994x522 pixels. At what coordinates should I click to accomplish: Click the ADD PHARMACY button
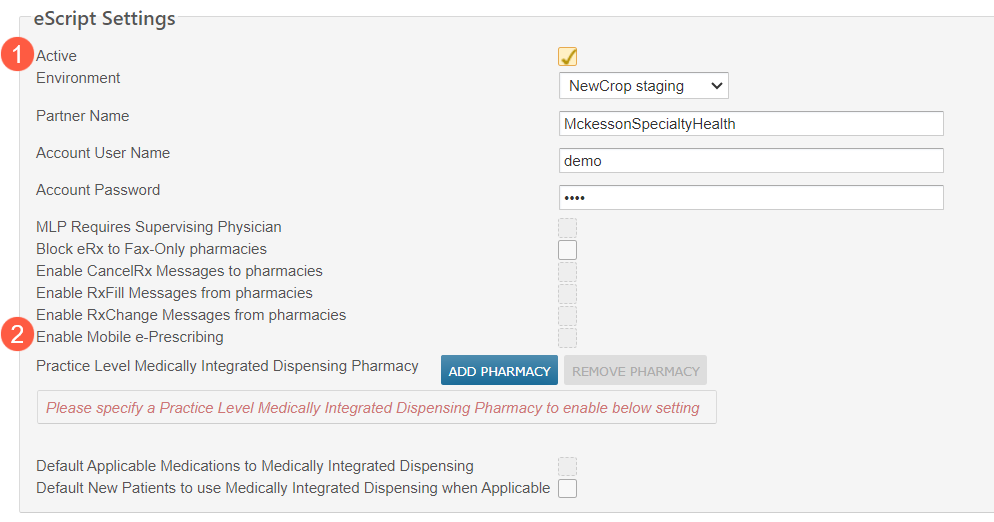(499, 371)
